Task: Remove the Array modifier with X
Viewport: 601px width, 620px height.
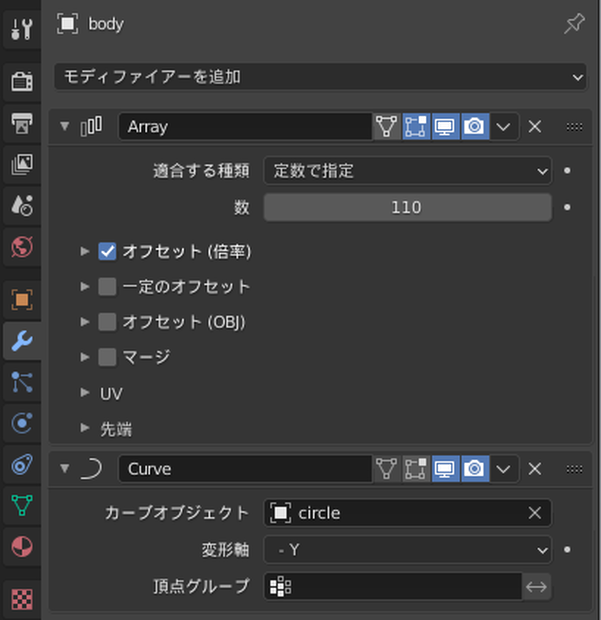Action: 535,127
